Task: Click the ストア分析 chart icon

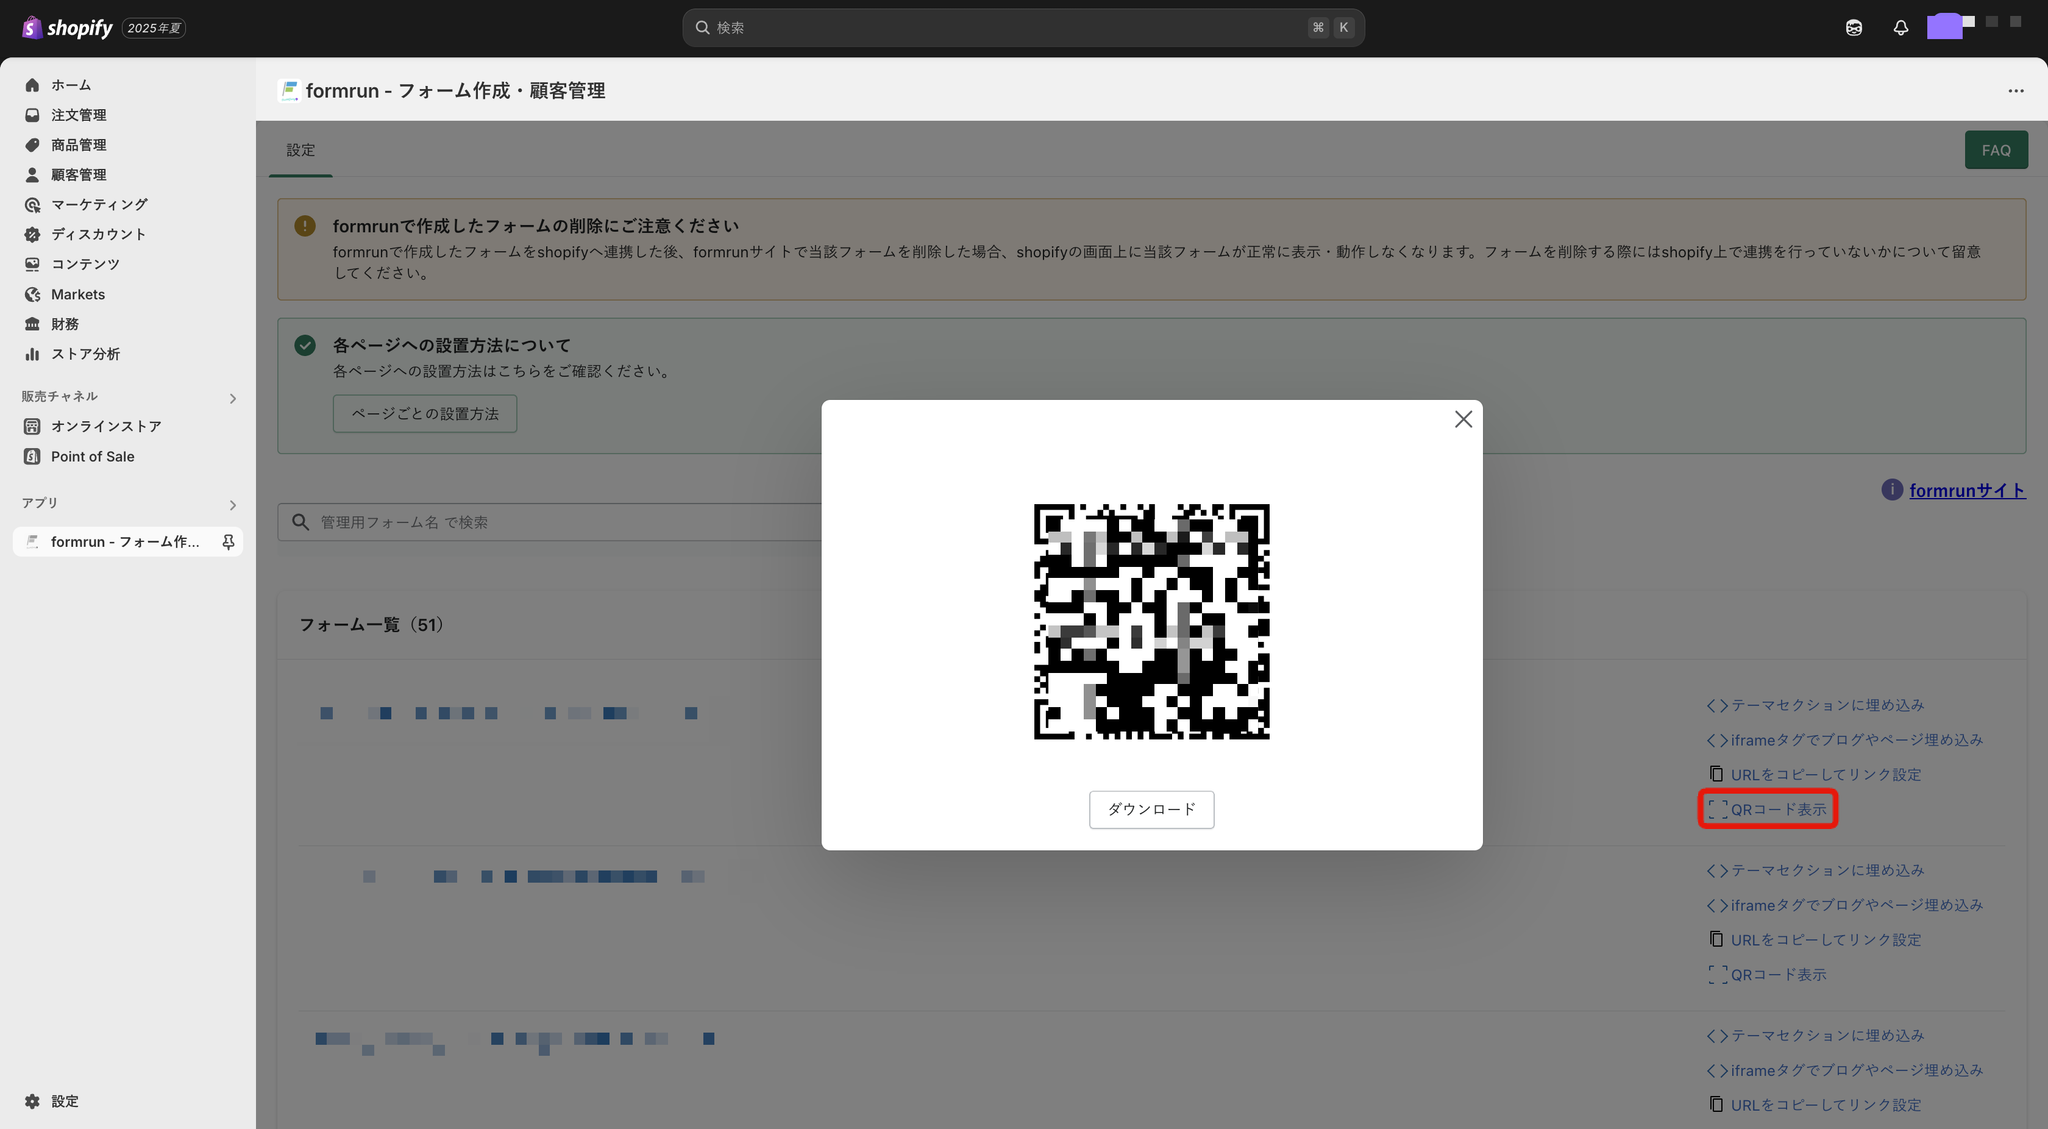Action: point(32,354)
